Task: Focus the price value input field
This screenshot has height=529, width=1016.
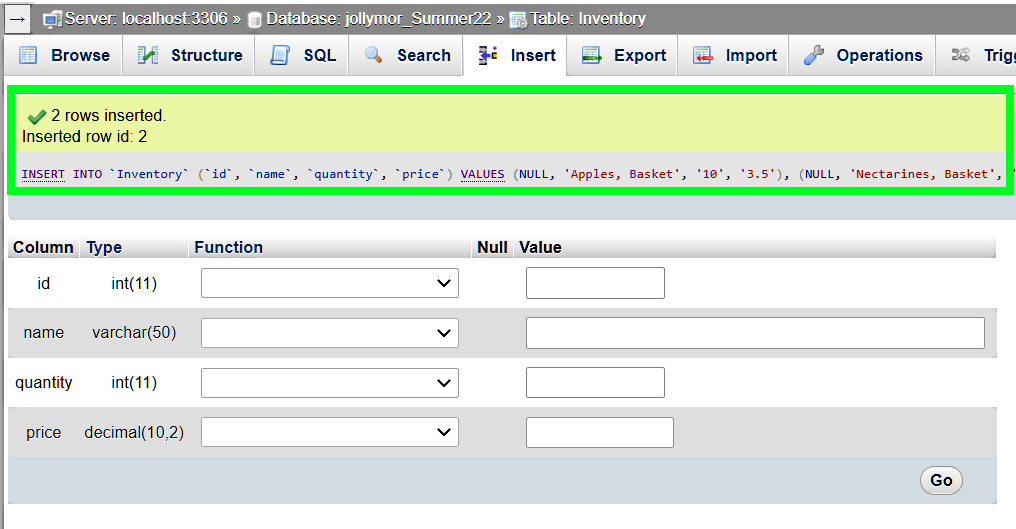Action: (599, 432)
